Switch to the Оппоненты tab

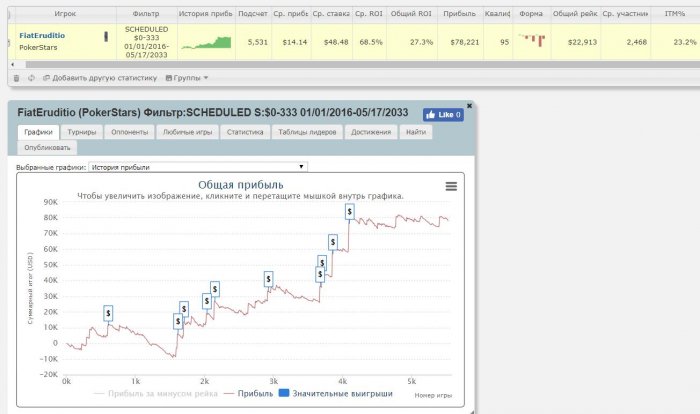point(129,132)
